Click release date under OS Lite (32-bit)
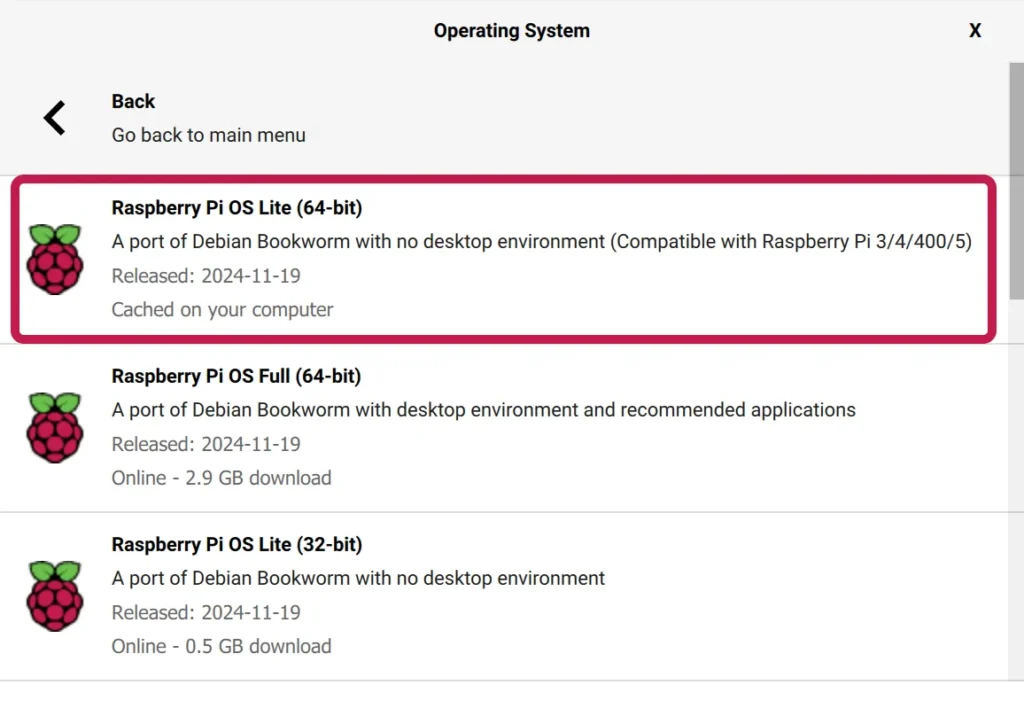The width and height of the screenshot is (1024, 708). (206, 613)
